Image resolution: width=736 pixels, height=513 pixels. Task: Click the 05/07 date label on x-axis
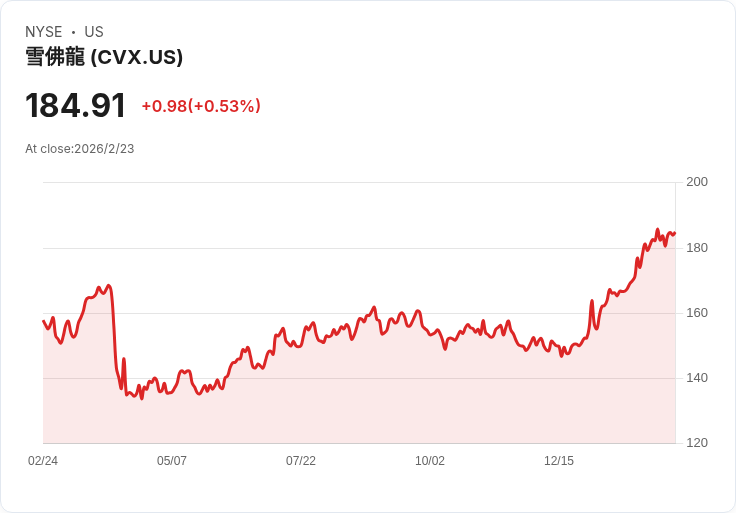click(x=172, y=461)
